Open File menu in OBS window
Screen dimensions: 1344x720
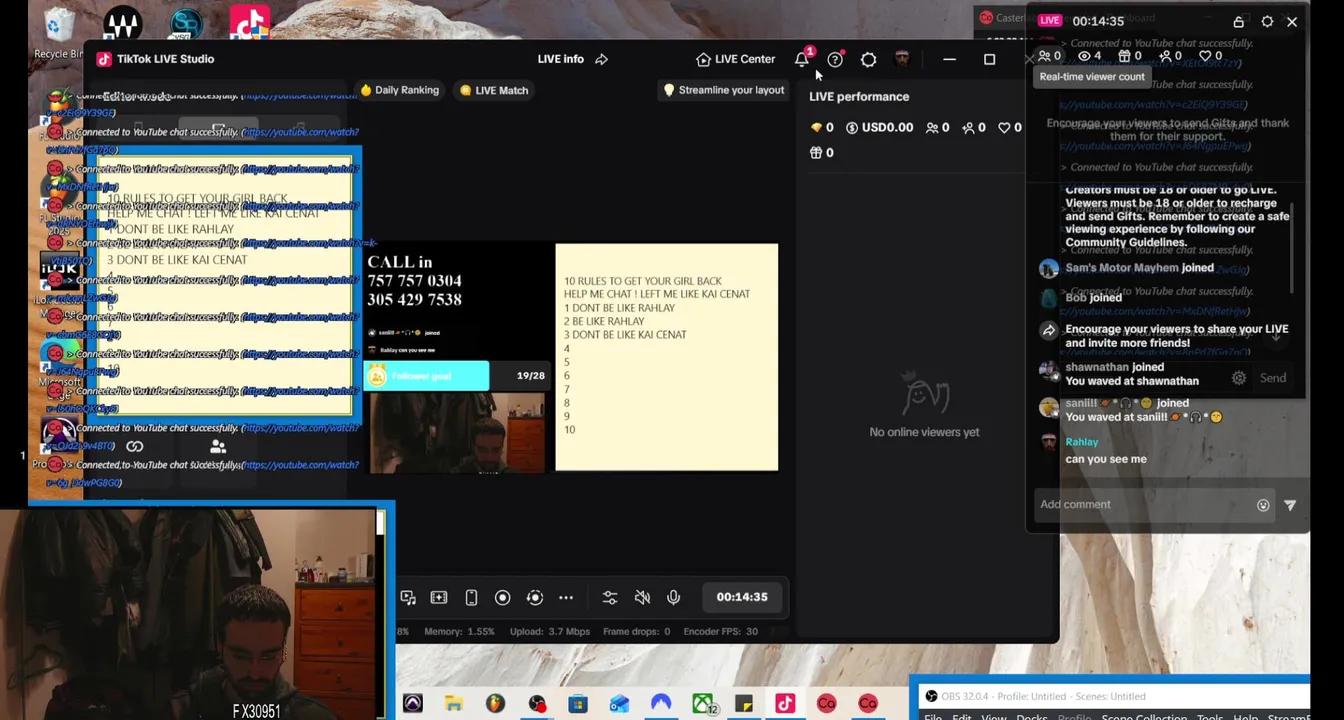tap(933, 717)
